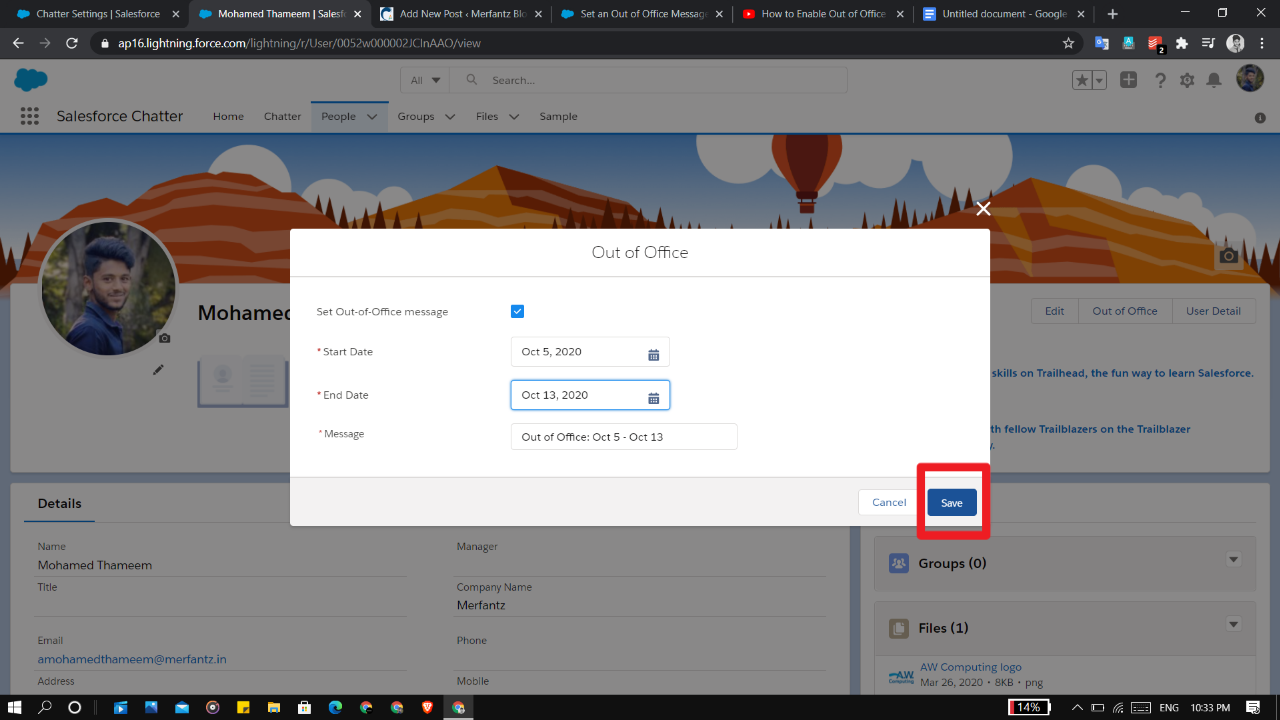Image resolution: width=1280 pixels, height=720 pixels.
Task: Expand the Files (1) card menu
Action: tap(1233, 624)
